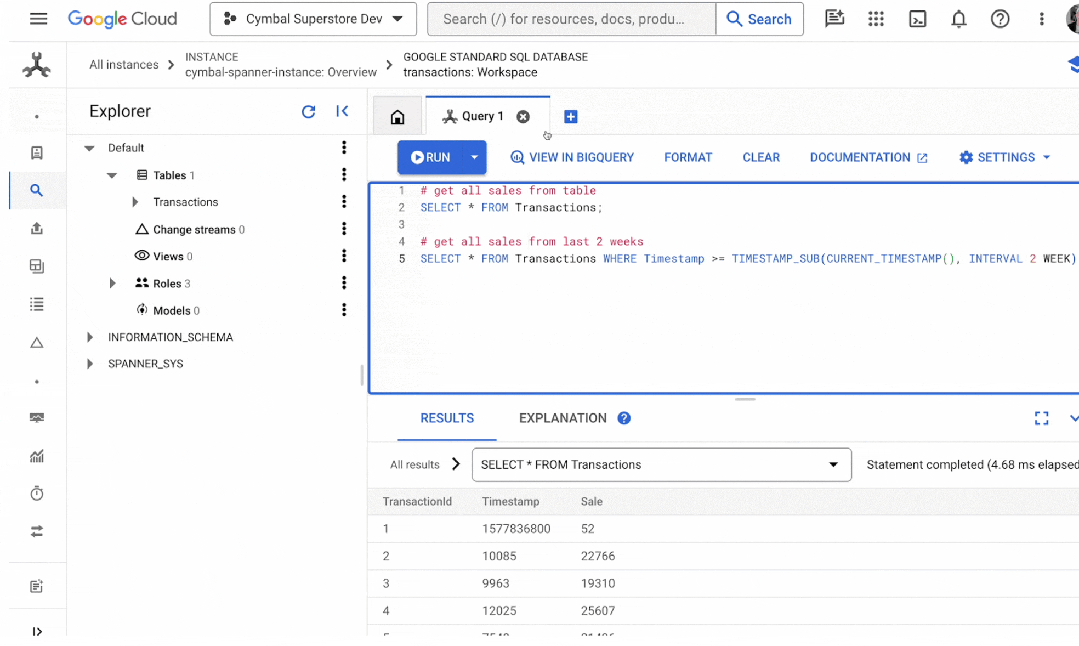Open help icon beside EXPLANATION
The width and height of the screenshot is (1079, 646).
[624, 418]
